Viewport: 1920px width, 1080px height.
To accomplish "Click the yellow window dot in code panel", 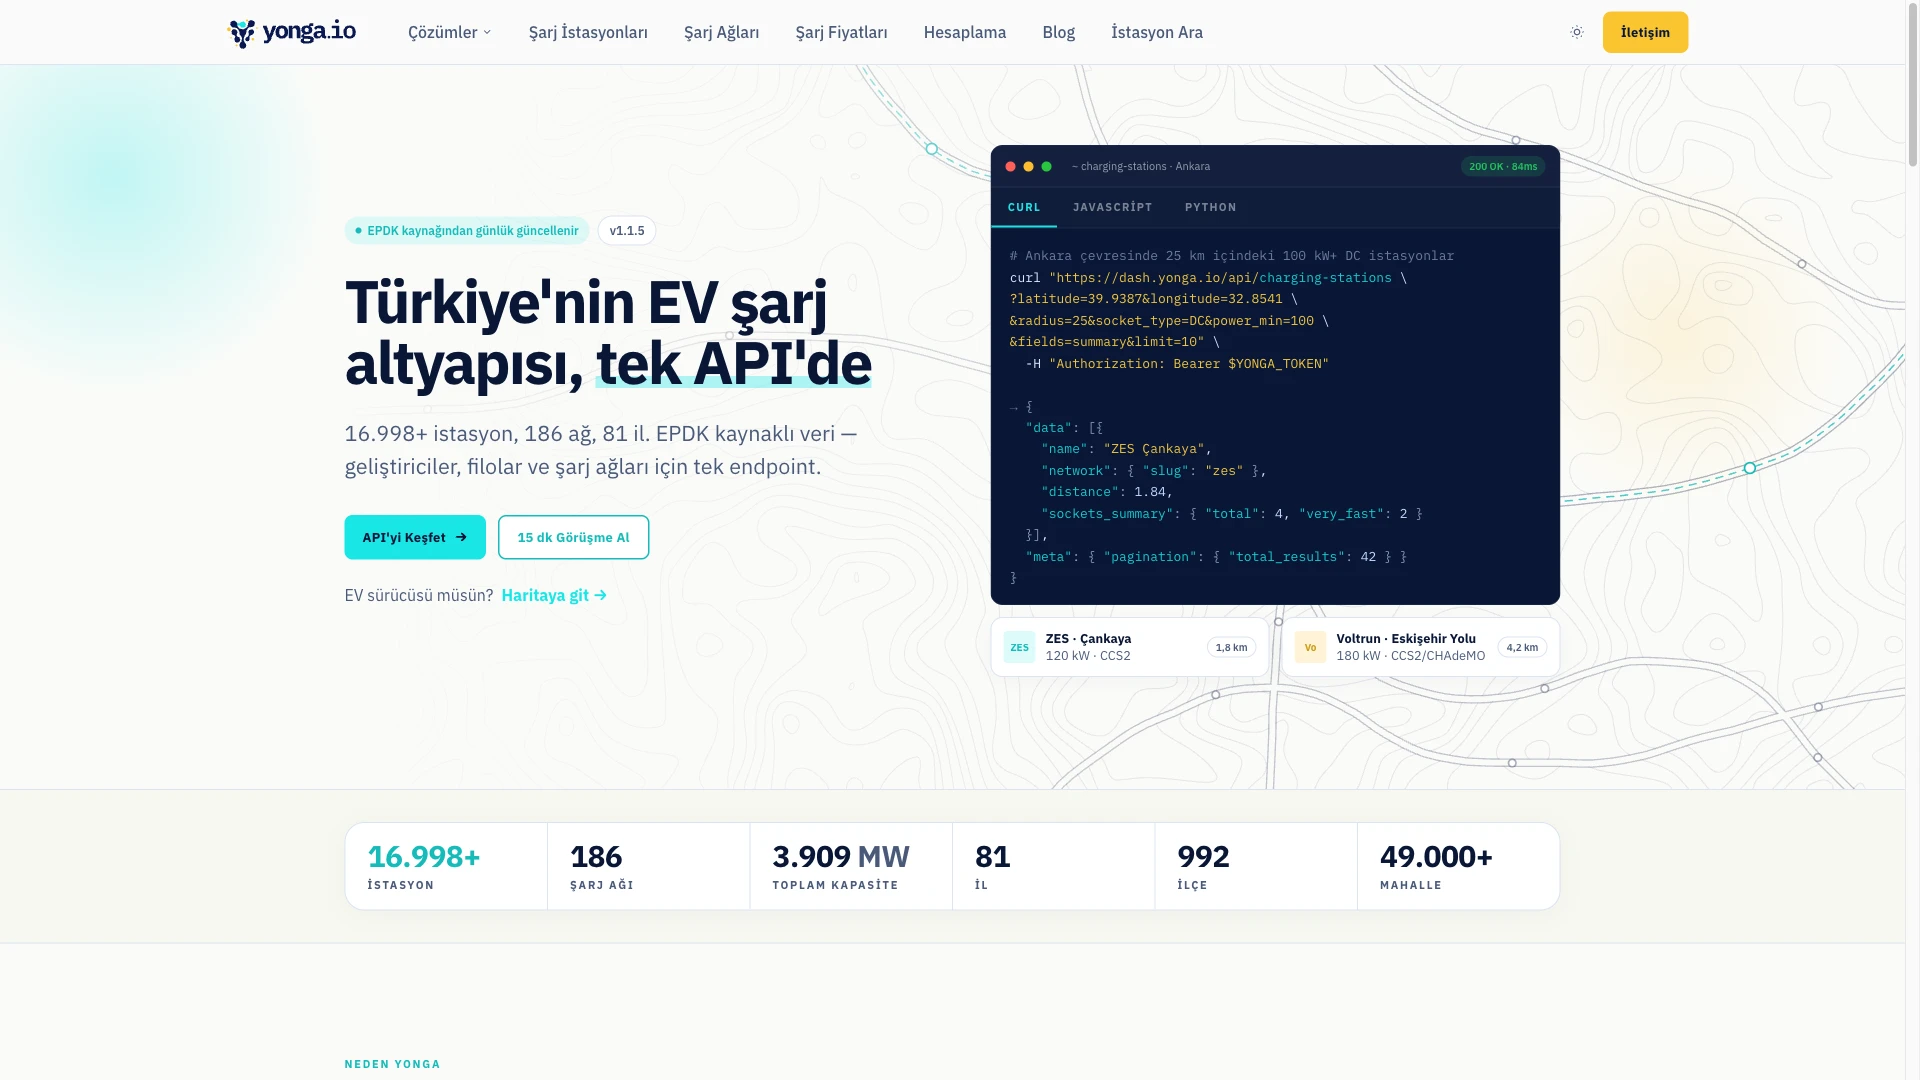I will point(1028,167).
